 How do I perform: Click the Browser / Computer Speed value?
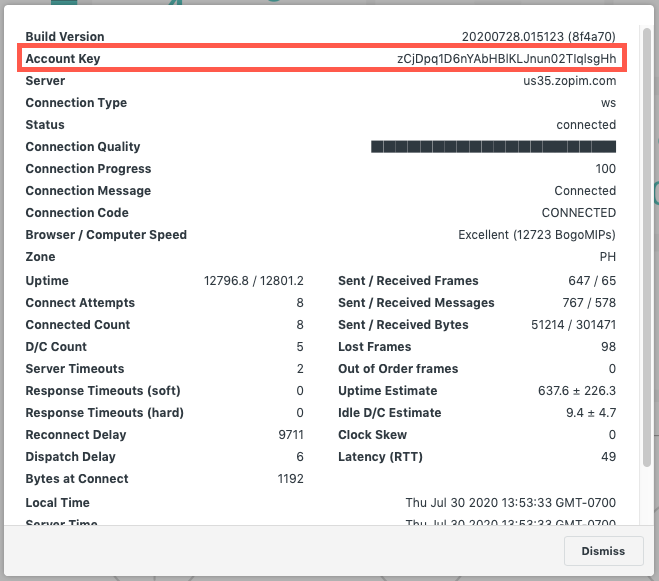click(x=537, y=235)
